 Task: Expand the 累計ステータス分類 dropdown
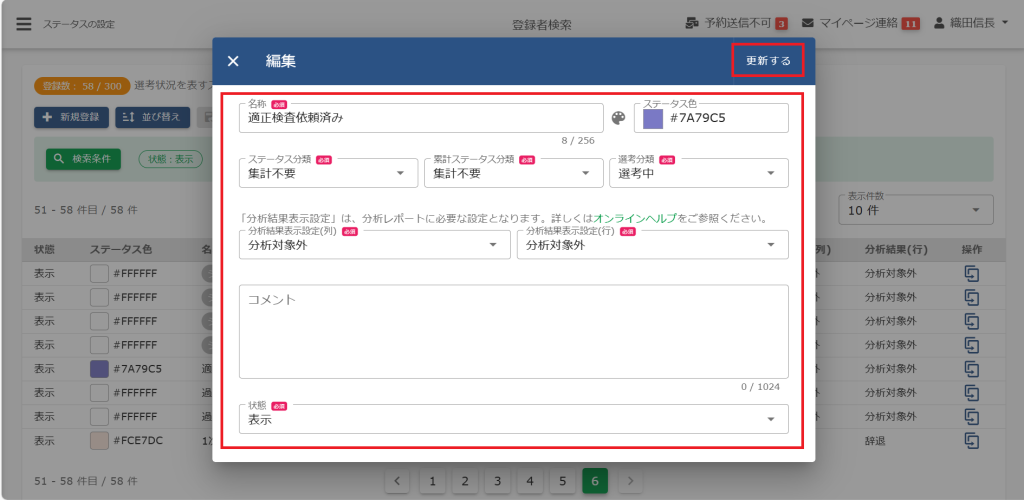[x=513, y=173]
